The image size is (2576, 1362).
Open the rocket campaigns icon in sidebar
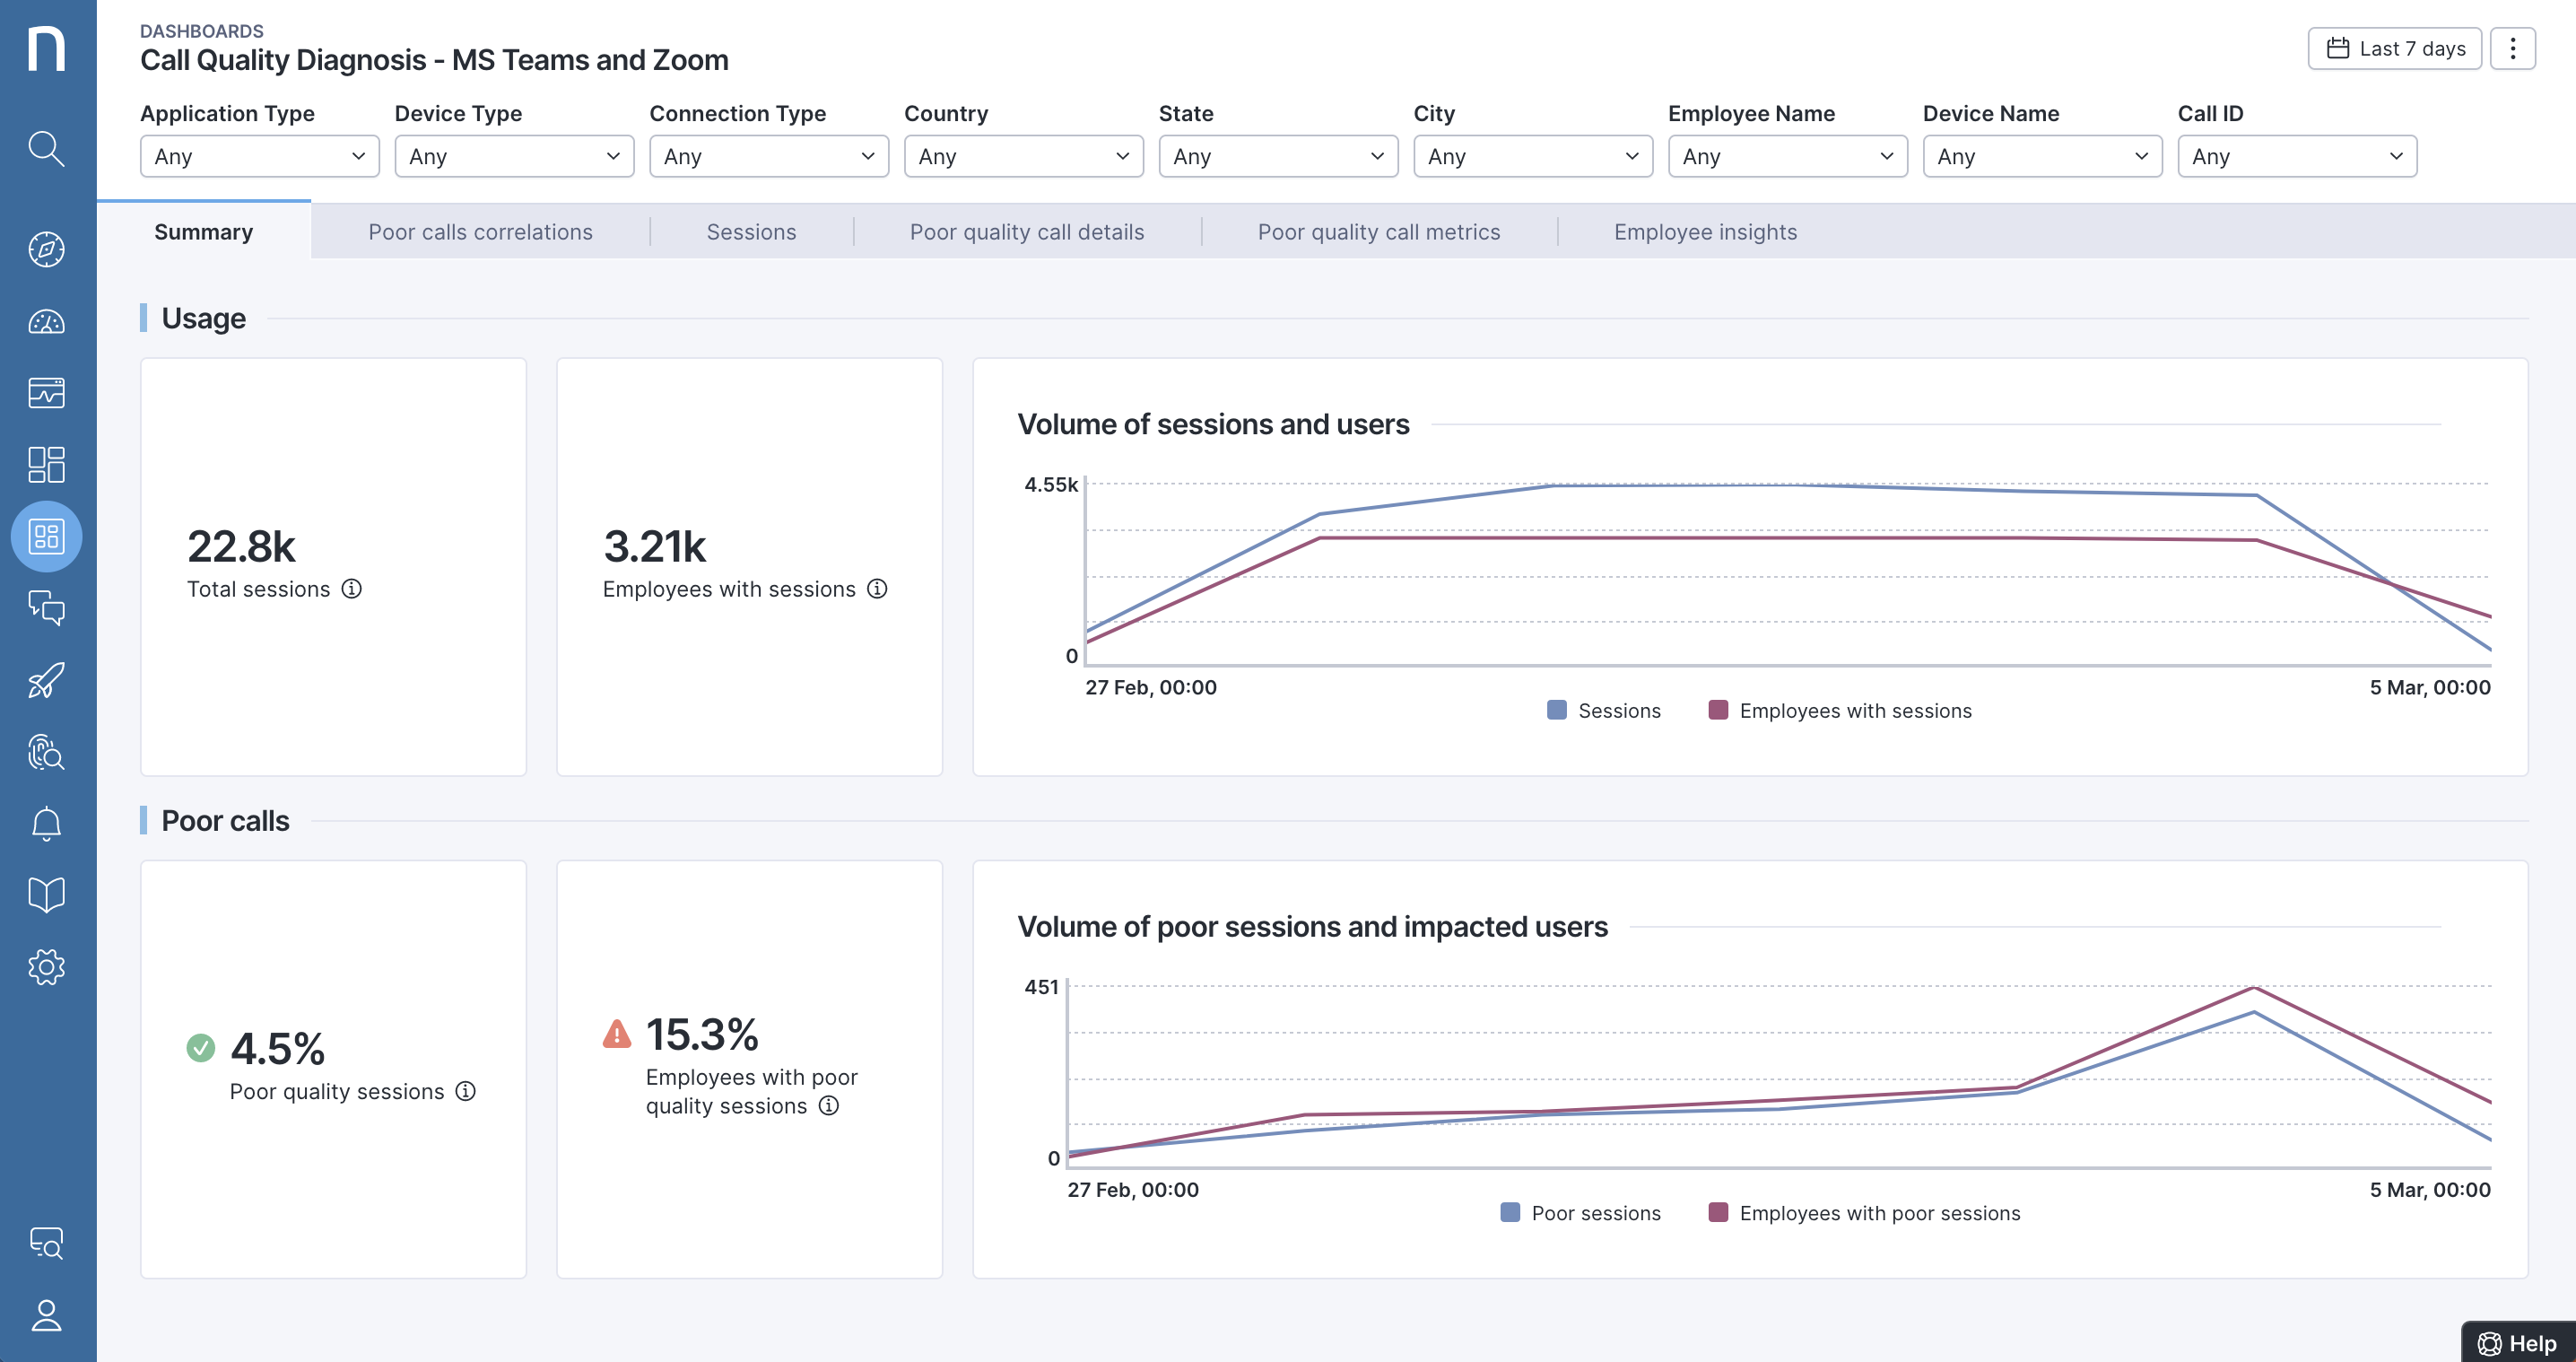46,680
